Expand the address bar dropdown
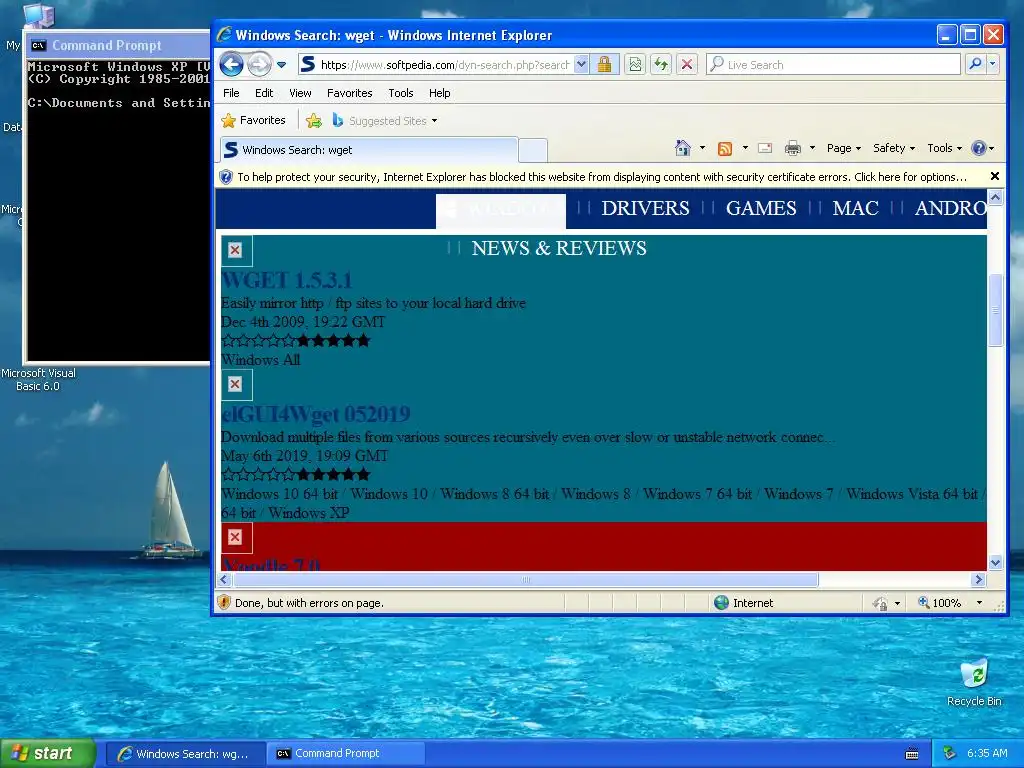 pos(581,65)
